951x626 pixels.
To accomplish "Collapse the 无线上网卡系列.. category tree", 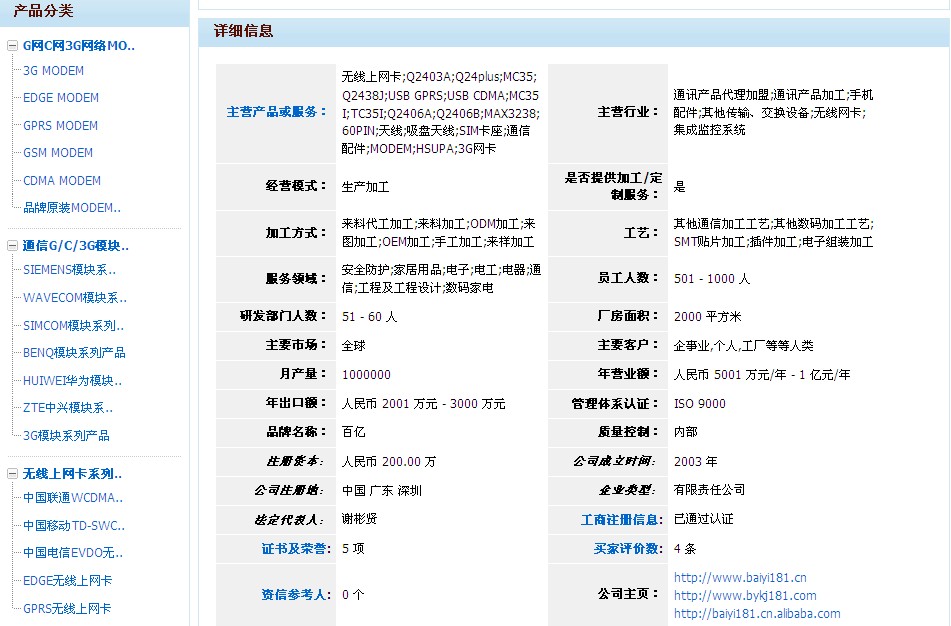I will point(12,474).
